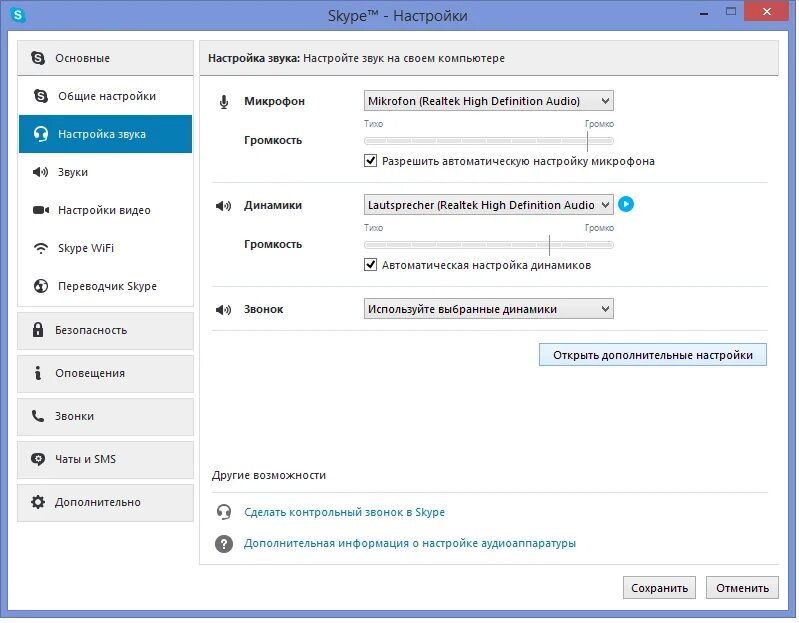799x623 pixels.
Task: Click the headset icon next to Настройка звука
Action: click(41, 134)
